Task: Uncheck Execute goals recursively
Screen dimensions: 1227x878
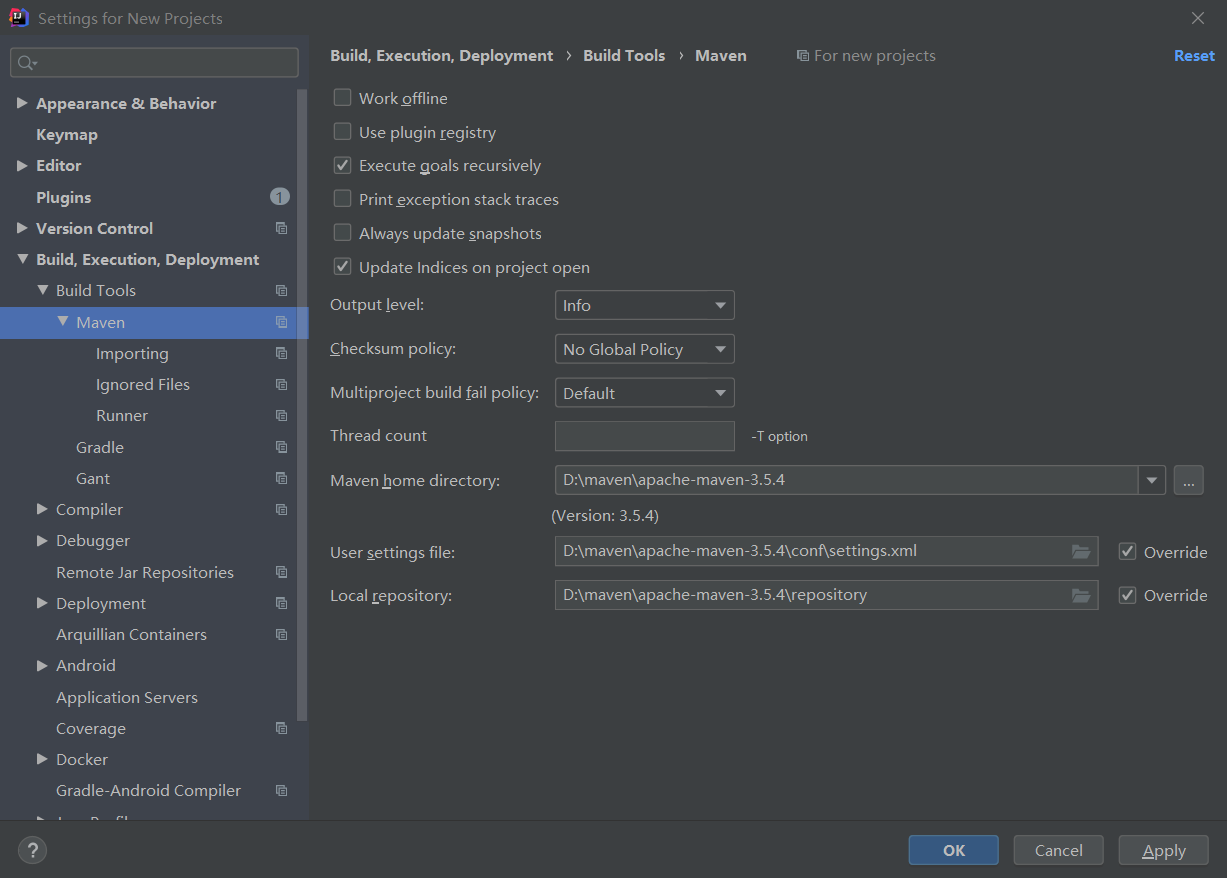Action: pos(342,165)
